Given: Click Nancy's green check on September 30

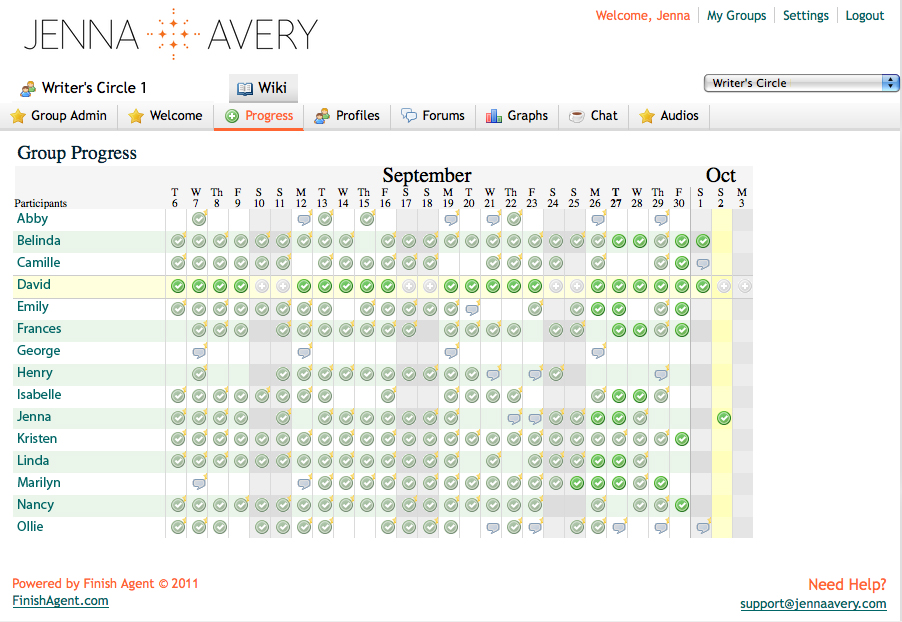Looking at the screenshot, I should (x=682, y=506).
